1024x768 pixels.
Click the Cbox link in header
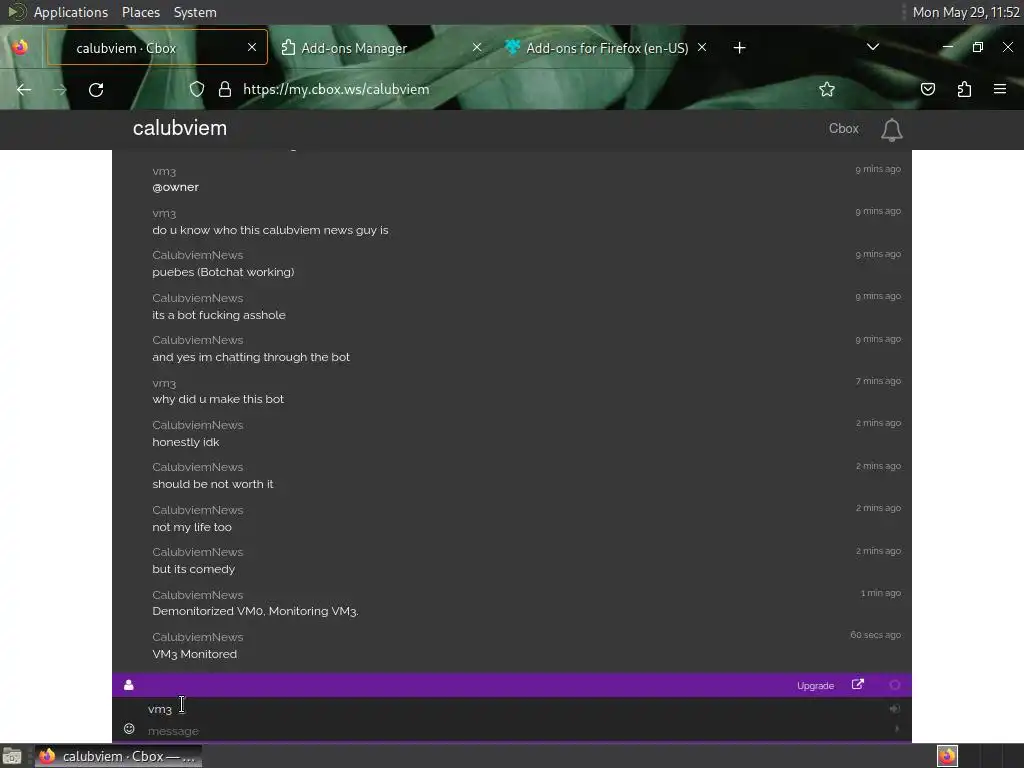pos(843,129)
